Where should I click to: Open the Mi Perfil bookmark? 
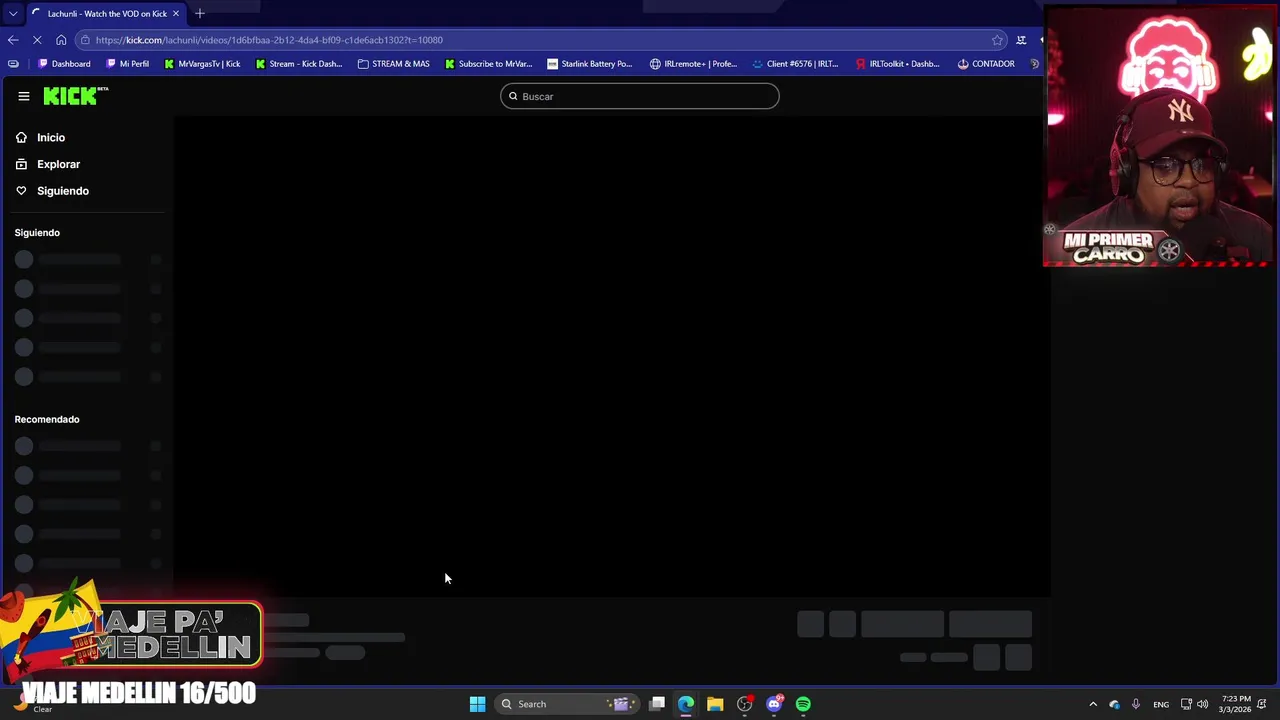[x=127, y=64]
